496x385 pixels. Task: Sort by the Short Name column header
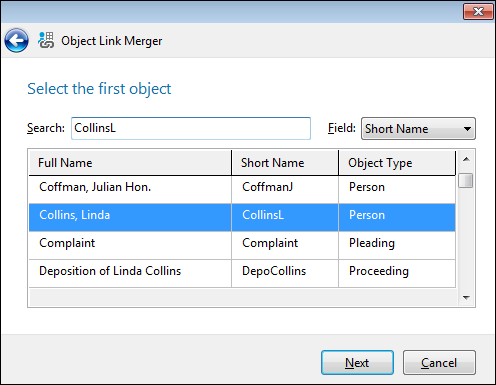(x=285, y=163)
